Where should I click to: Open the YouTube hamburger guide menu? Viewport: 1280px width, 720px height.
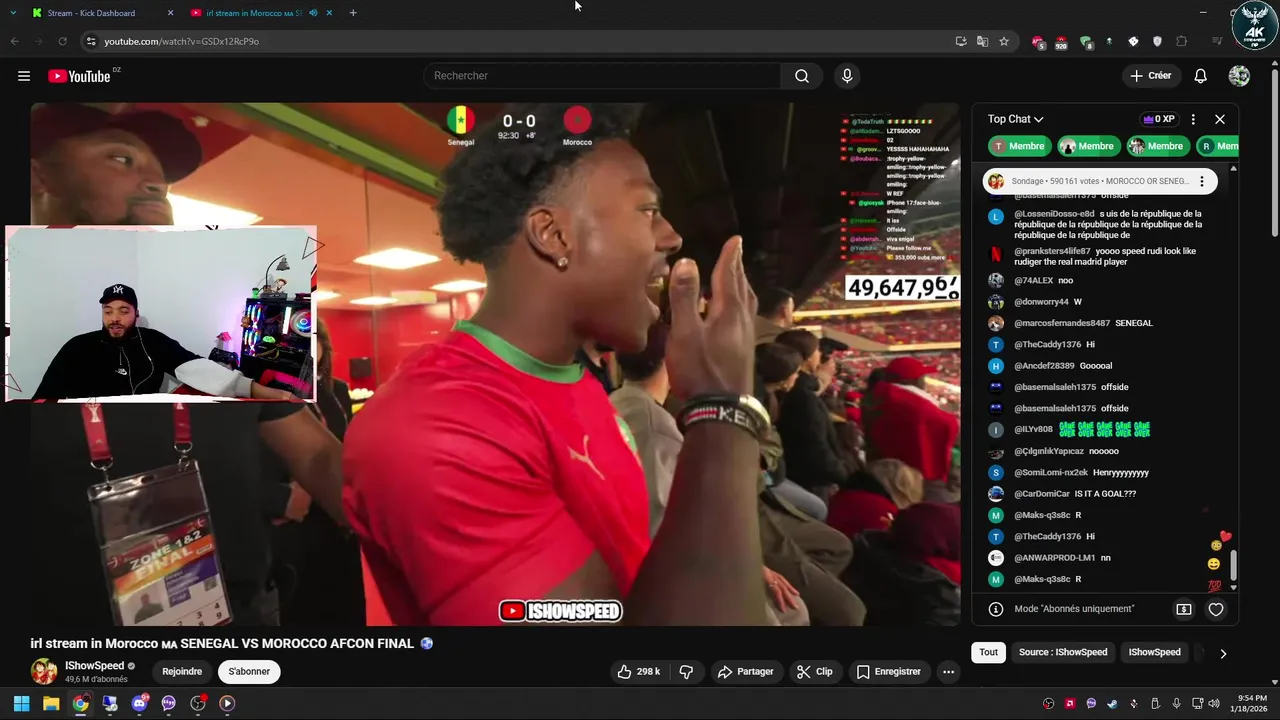(x=24, y=76)
